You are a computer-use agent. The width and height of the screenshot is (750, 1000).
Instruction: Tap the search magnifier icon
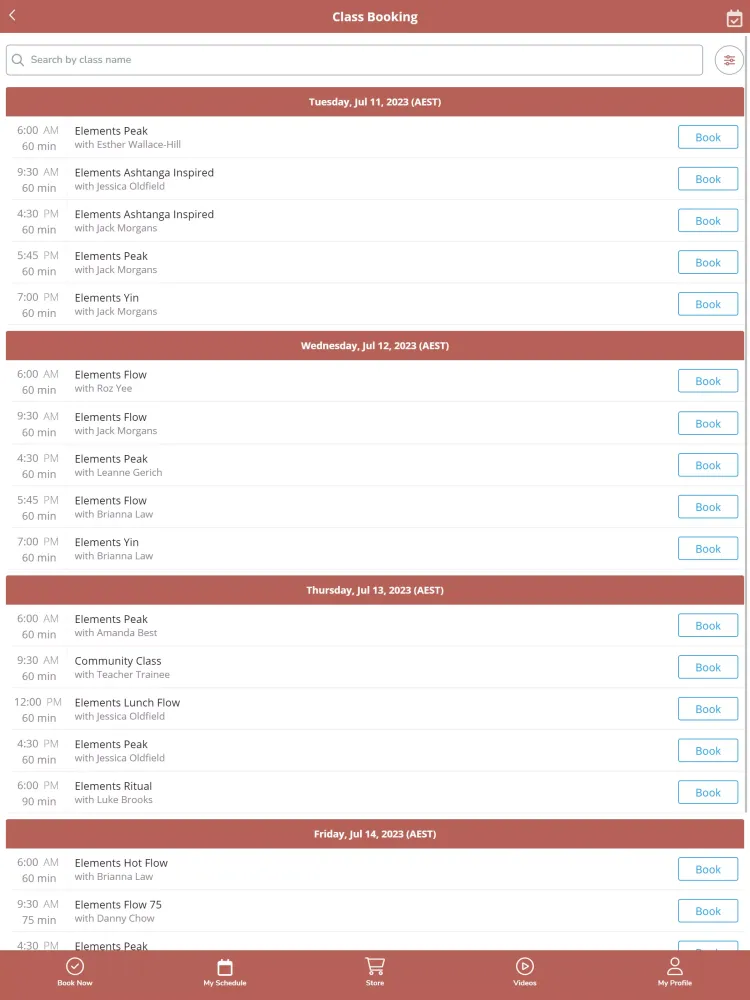[18, 60]
